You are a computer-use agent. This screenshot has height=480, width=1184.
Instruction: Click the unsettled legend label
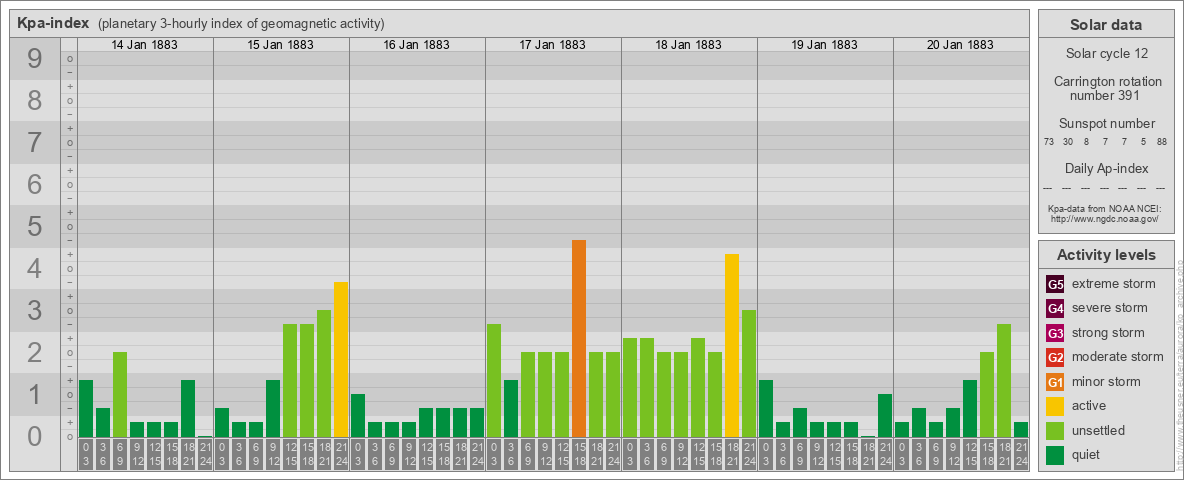coord(1099,431)
